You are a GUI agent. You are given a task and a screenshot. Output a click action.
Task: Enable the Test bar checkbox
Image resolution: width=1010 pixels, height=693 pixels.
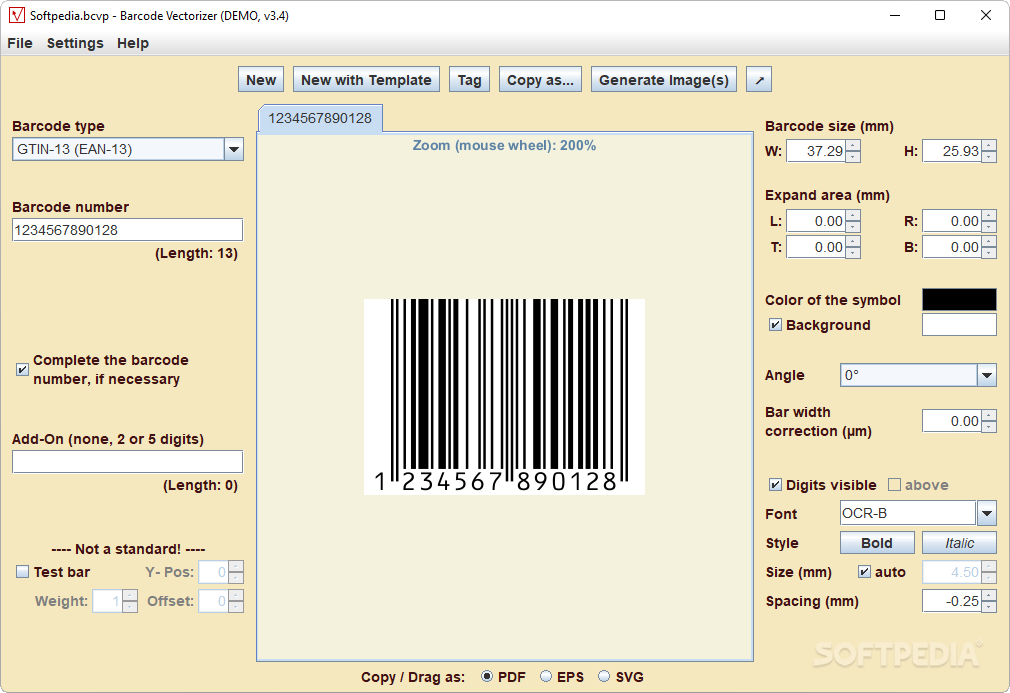(23, 572)
